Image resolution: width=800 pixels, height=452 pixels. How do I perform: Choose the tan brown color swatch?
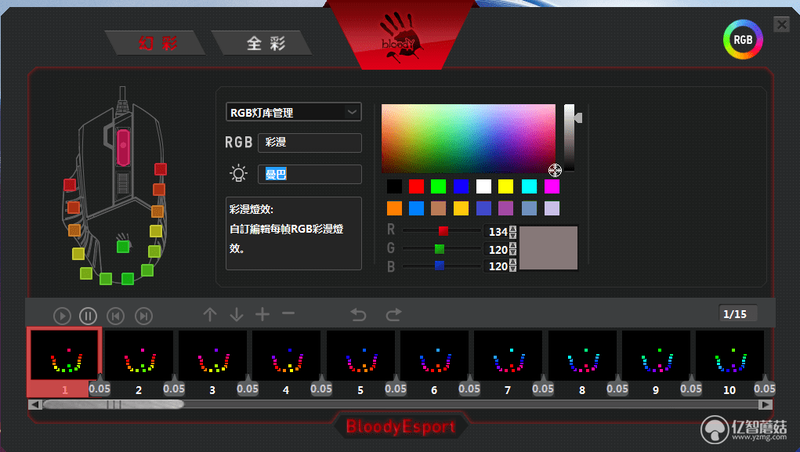(x=438, y=208)
